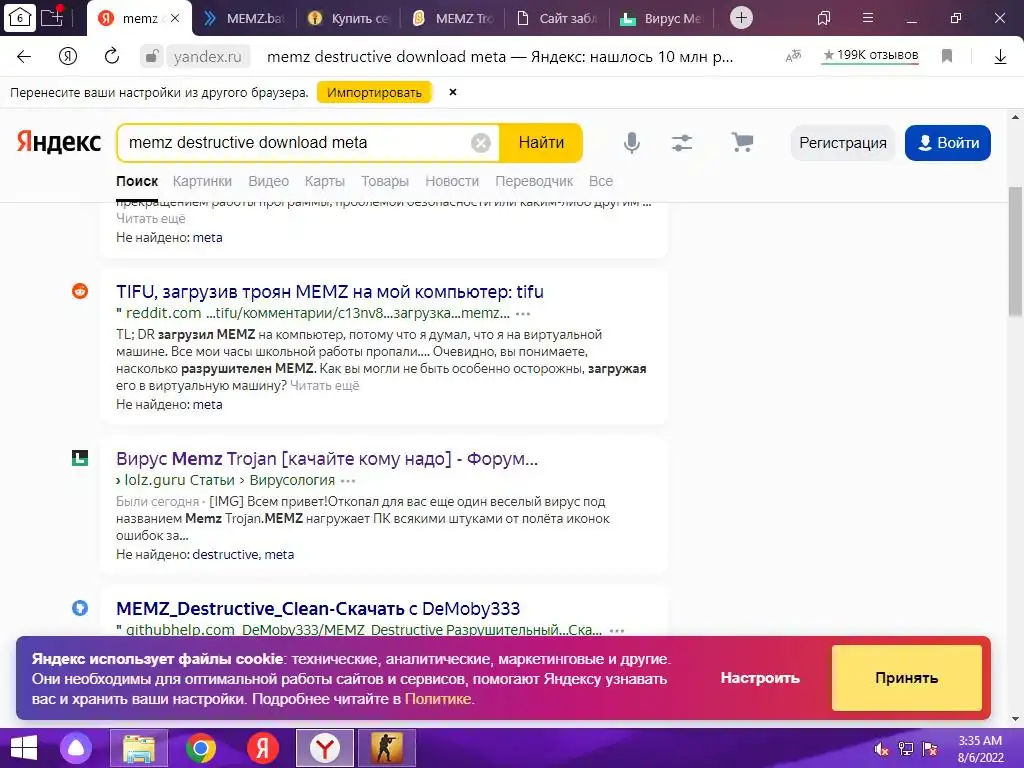Open more options dots for lolz.guru result
1024x768 pixels.
[348, 481]
